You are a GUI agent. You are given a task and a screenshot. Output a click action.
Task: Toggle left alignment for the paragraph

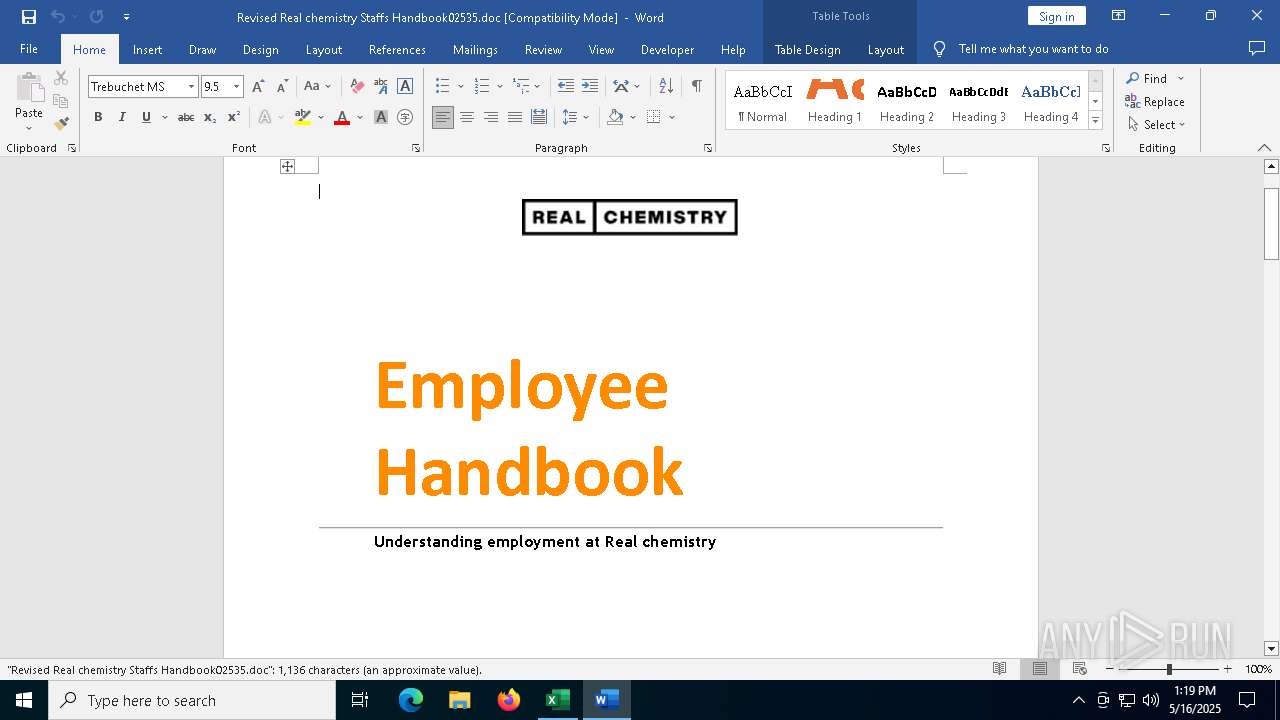443,118
